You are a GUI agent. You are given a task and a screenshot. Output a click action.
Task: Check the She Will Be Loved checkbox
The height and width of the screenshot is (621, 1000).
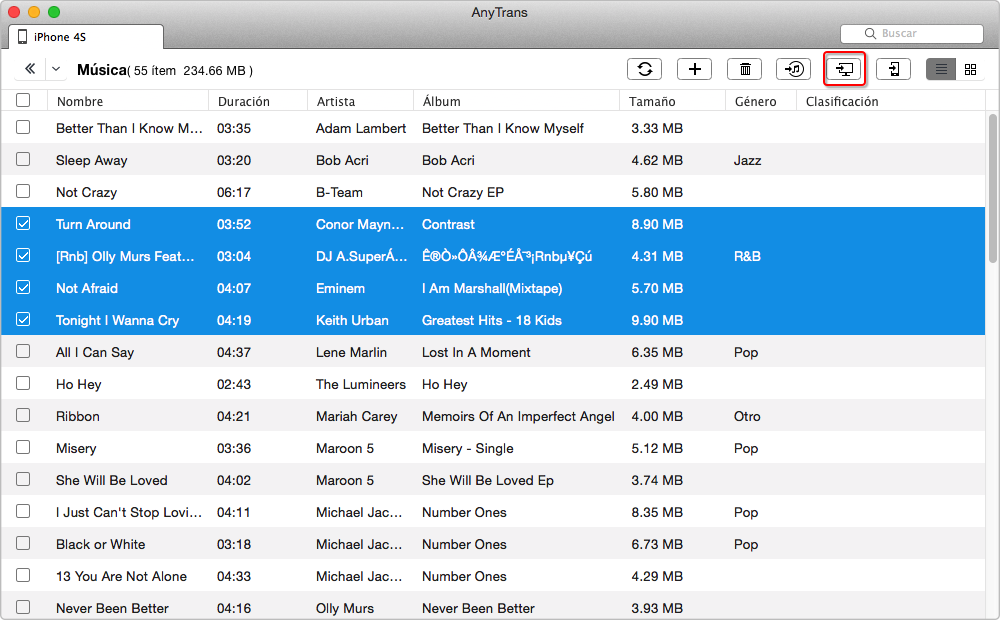(23, 479)
